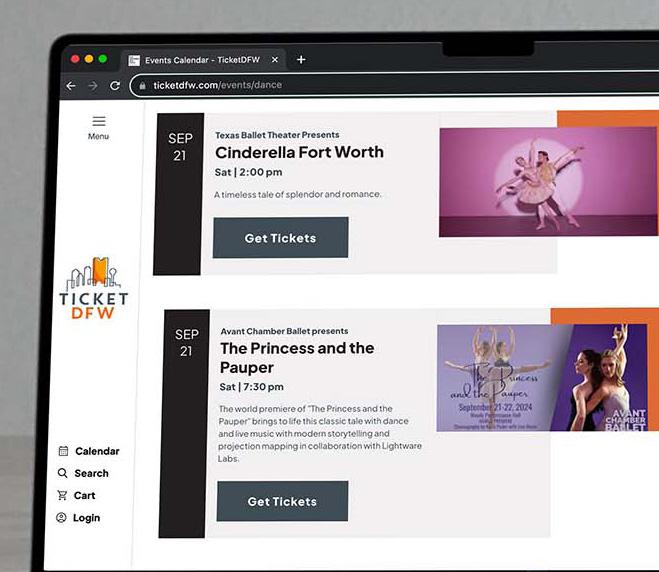Get Tickets for Cinderella Fort Worth
Screen dimensions: 659x572
click(280, 237)
